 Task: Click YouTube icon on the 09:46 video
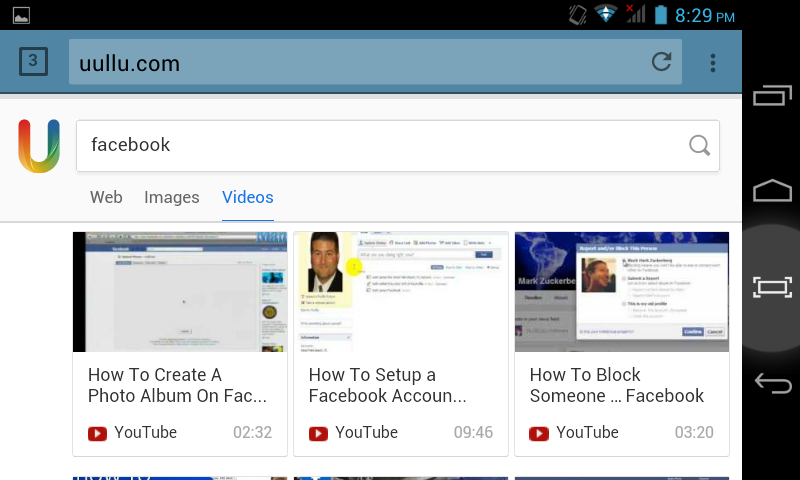coord(318,434)
